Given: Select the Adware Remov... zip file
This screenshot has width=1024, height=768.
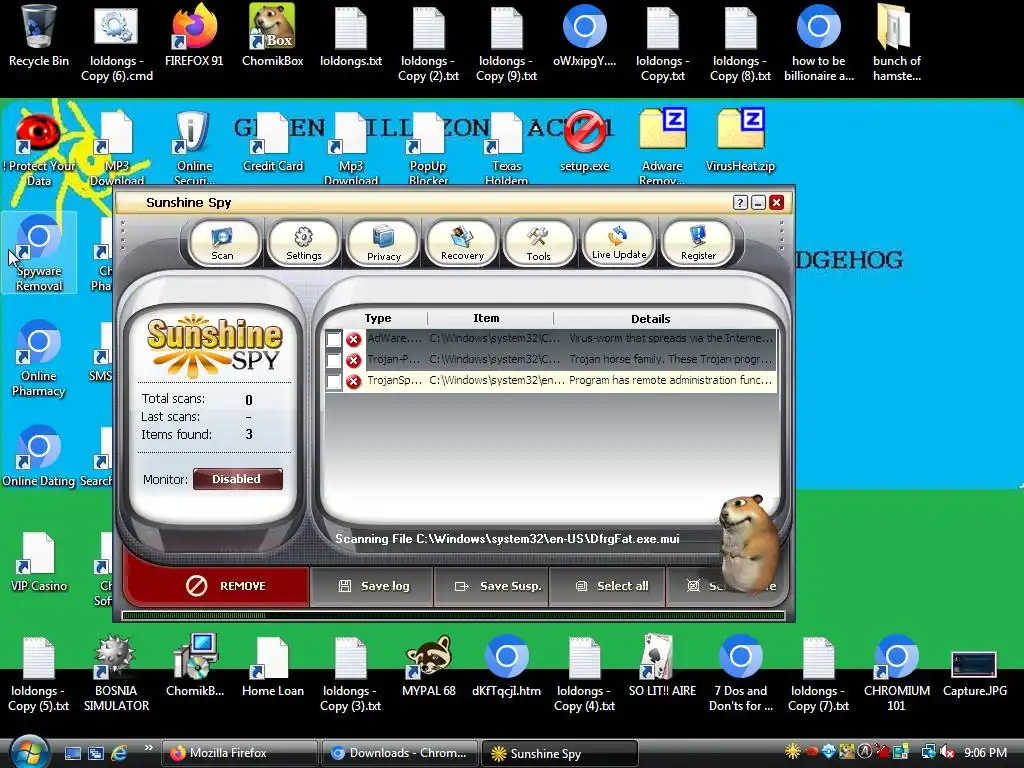Looking at the screenshot, I should click(662, 147).
